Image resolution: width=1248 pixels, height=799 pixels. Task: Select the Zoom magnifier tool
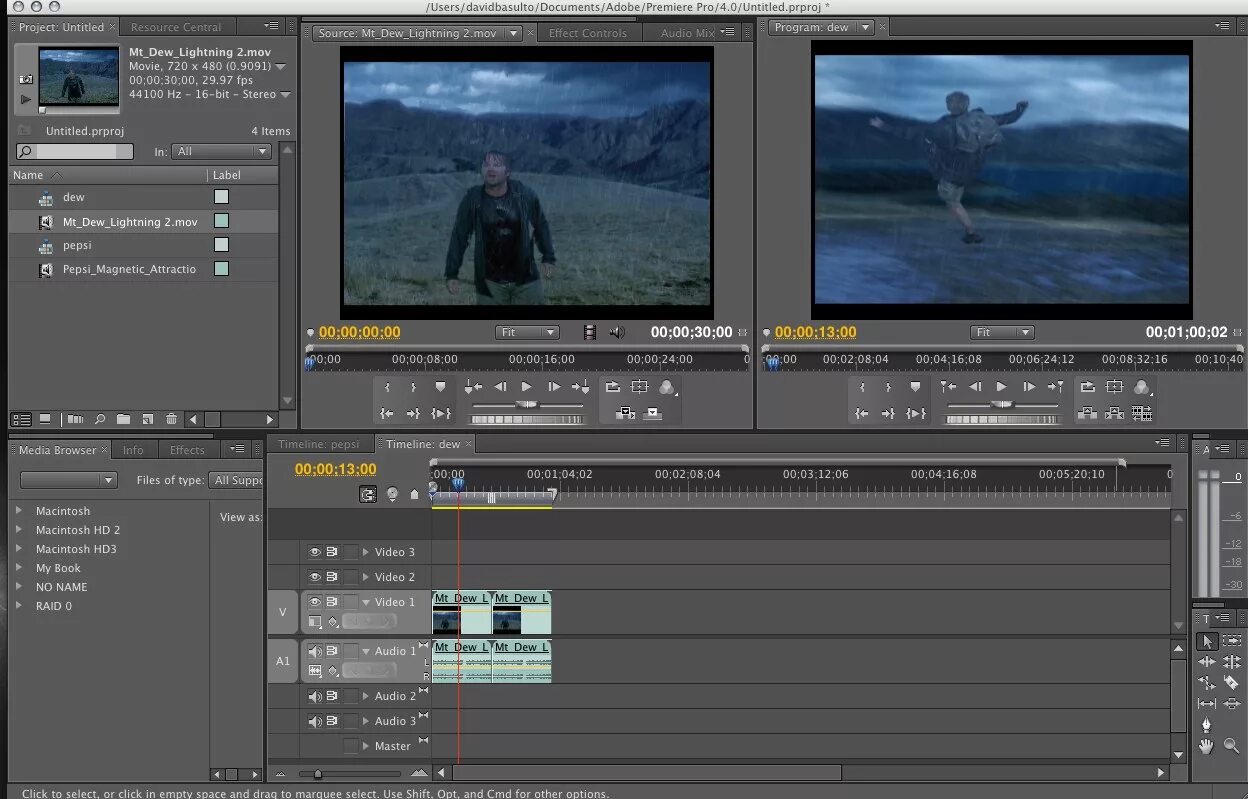[x=1231, y=746]
